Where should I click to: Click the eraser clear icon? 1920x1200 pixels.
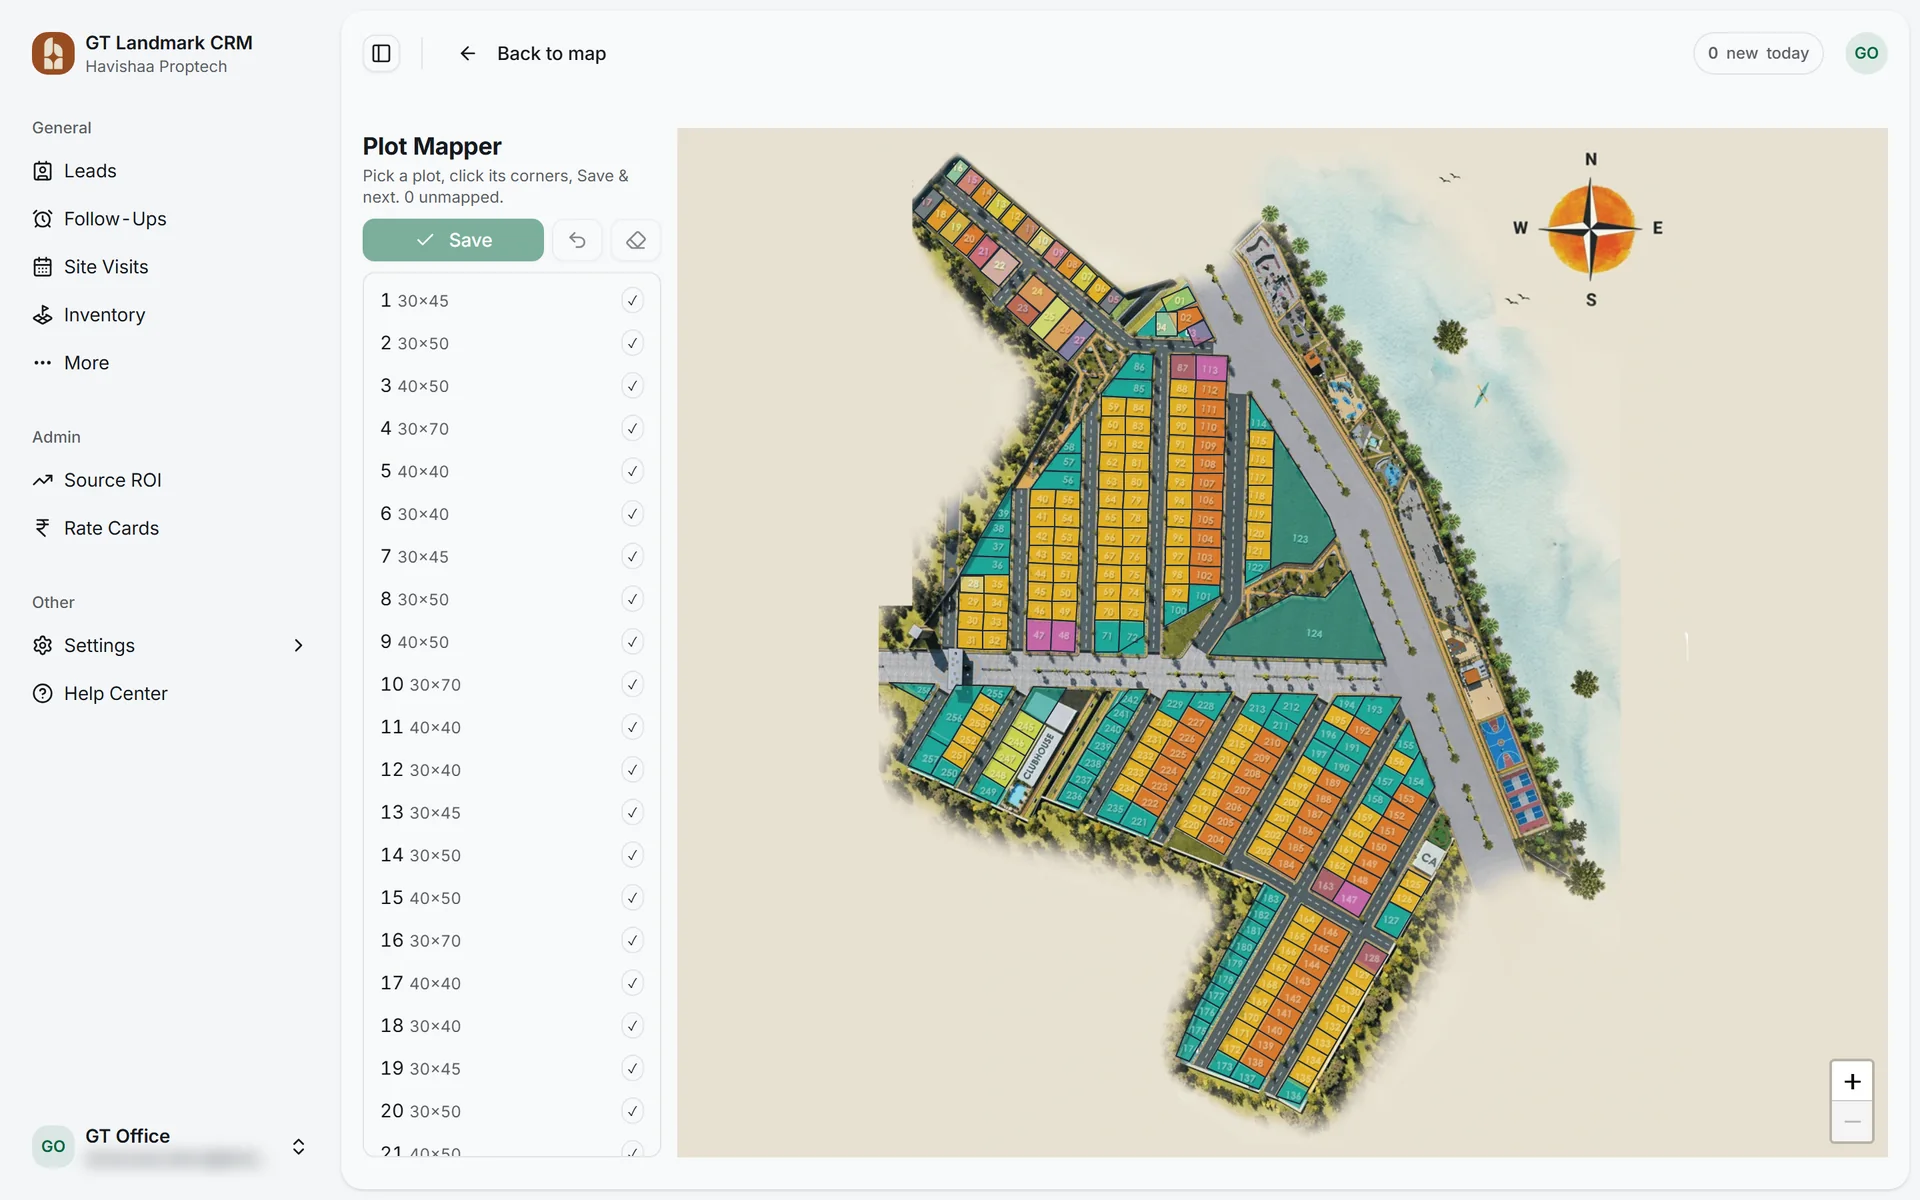636,240
